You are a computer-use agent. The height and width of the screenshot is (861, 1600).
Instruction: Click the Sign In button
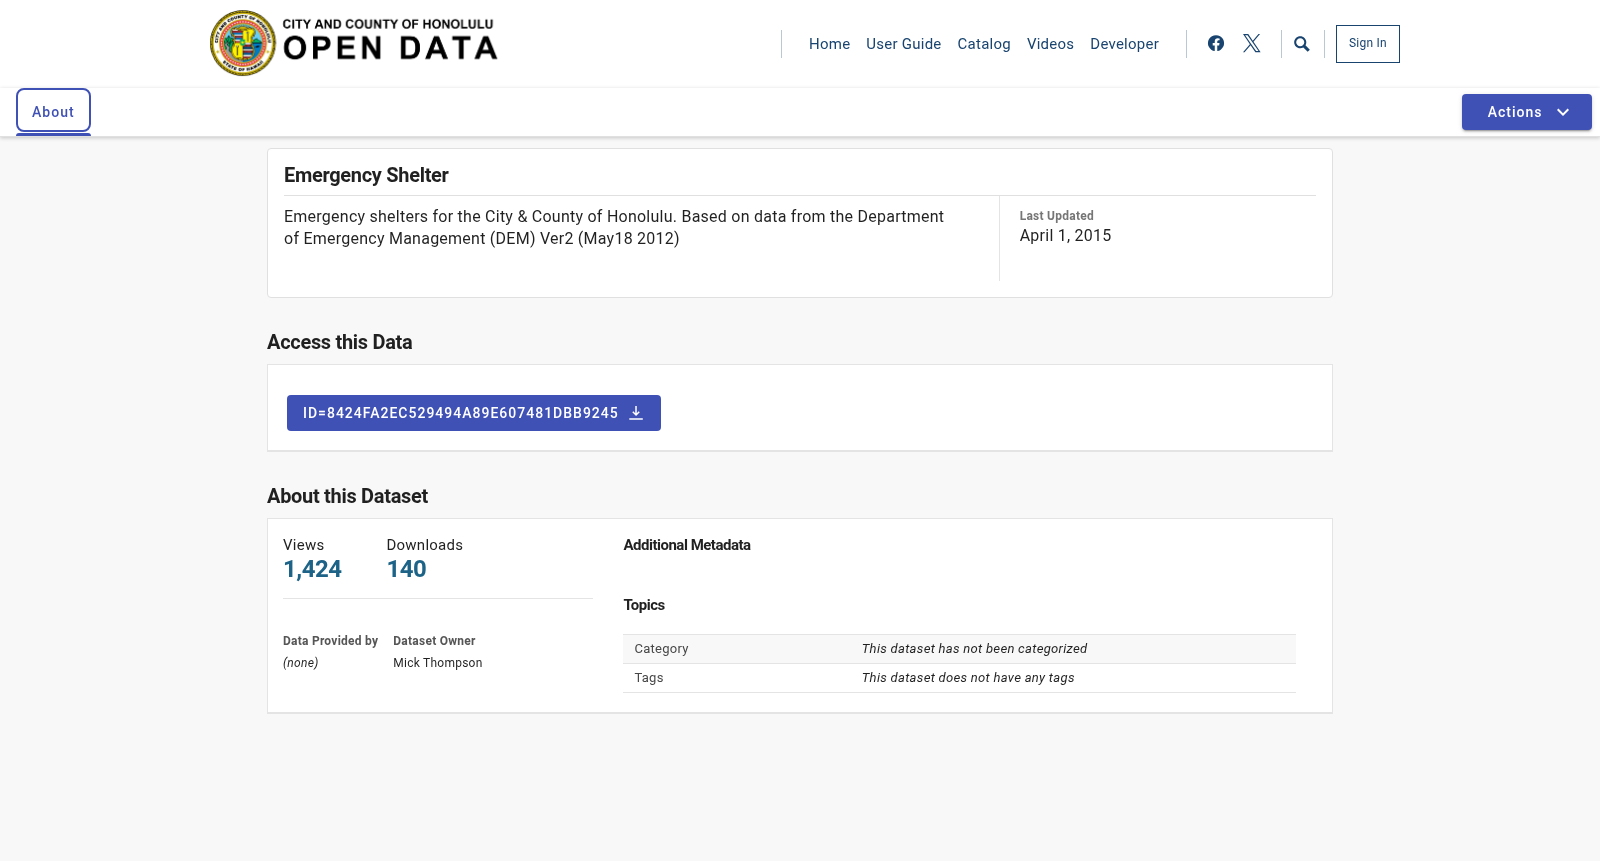click(1367, 44)
